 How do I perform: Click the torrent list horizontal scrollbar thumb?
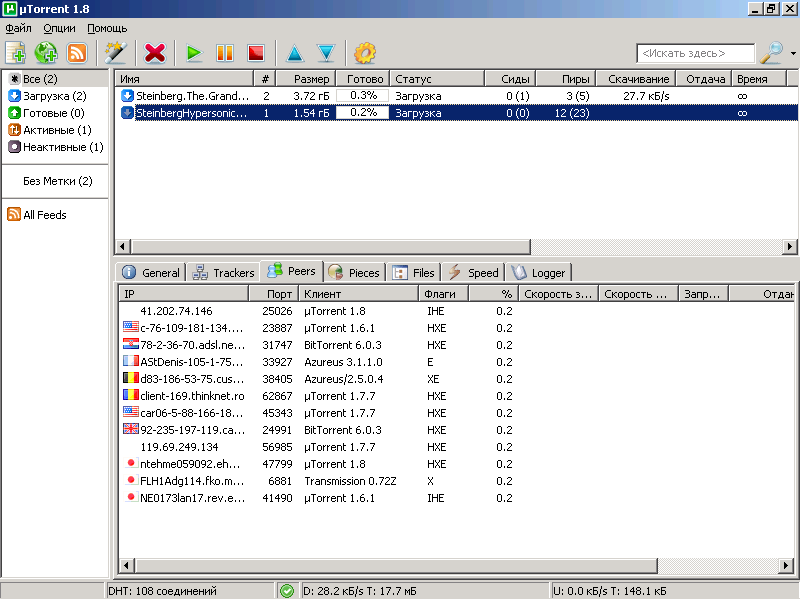tap(331, 247)
